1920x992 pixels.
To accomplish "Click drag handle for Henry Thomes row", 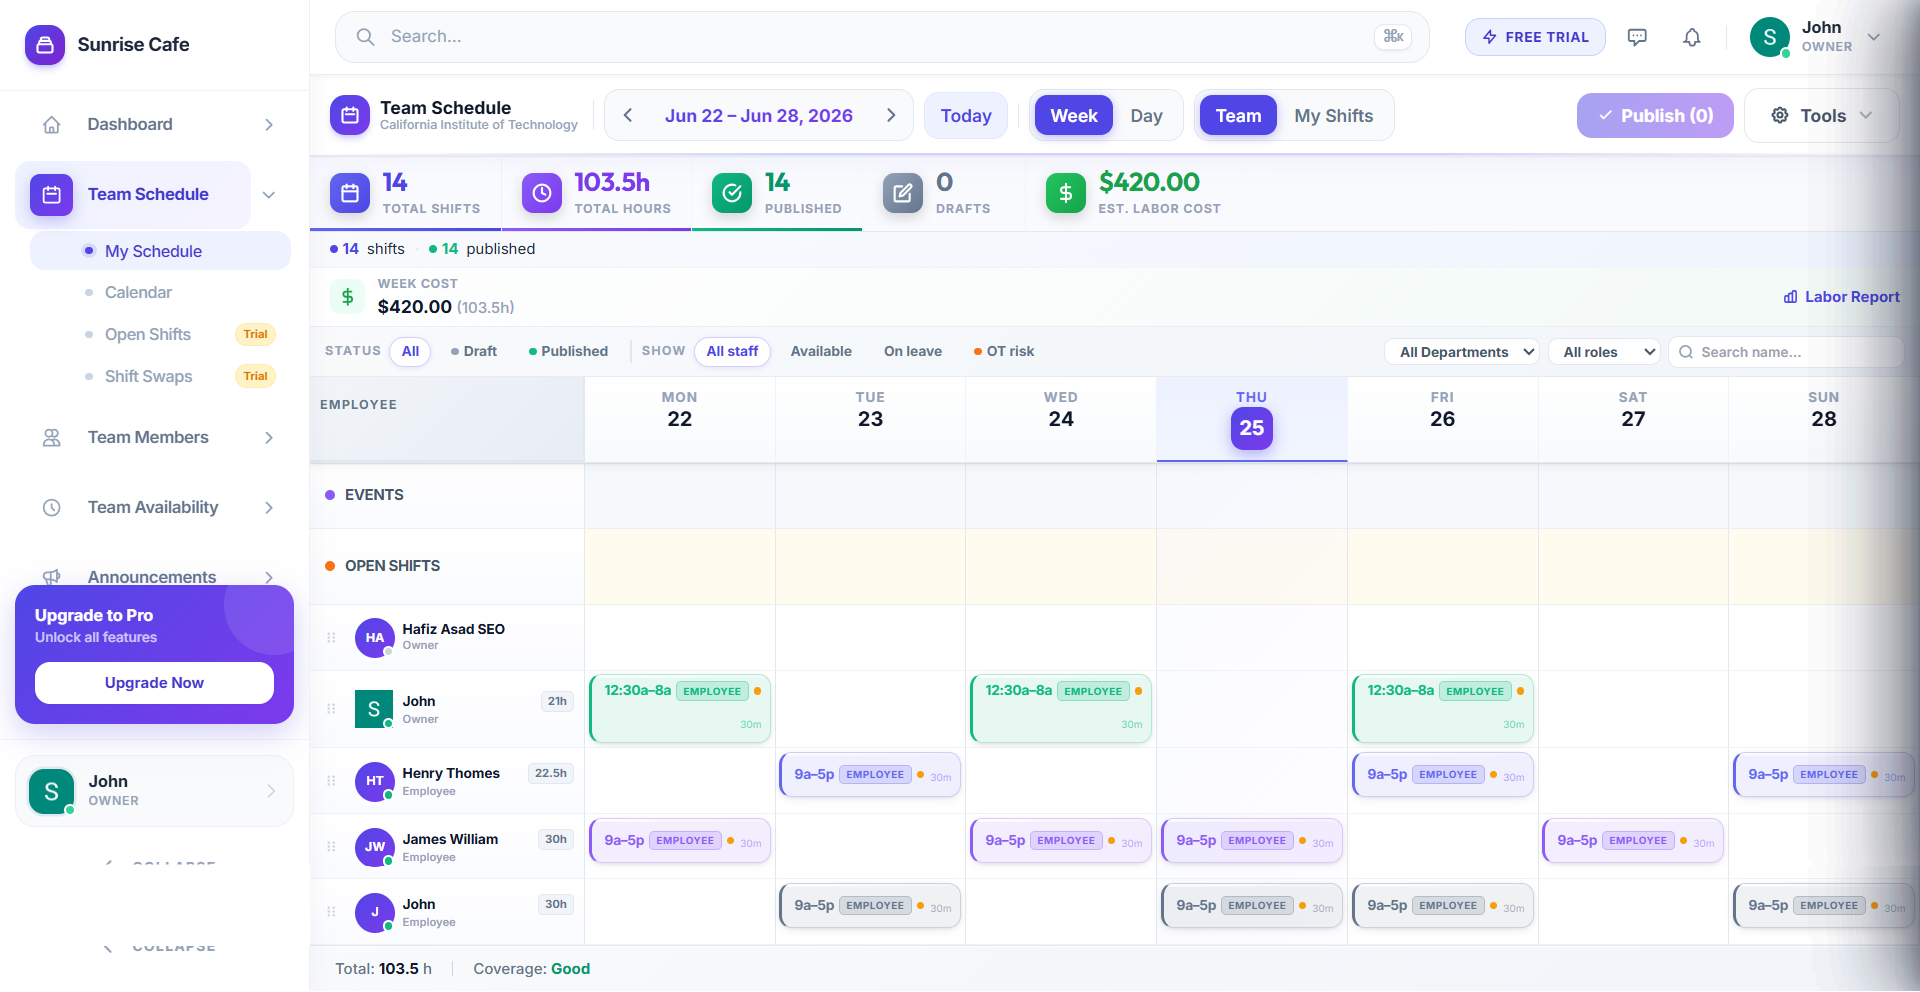I will tap(331, 781).
